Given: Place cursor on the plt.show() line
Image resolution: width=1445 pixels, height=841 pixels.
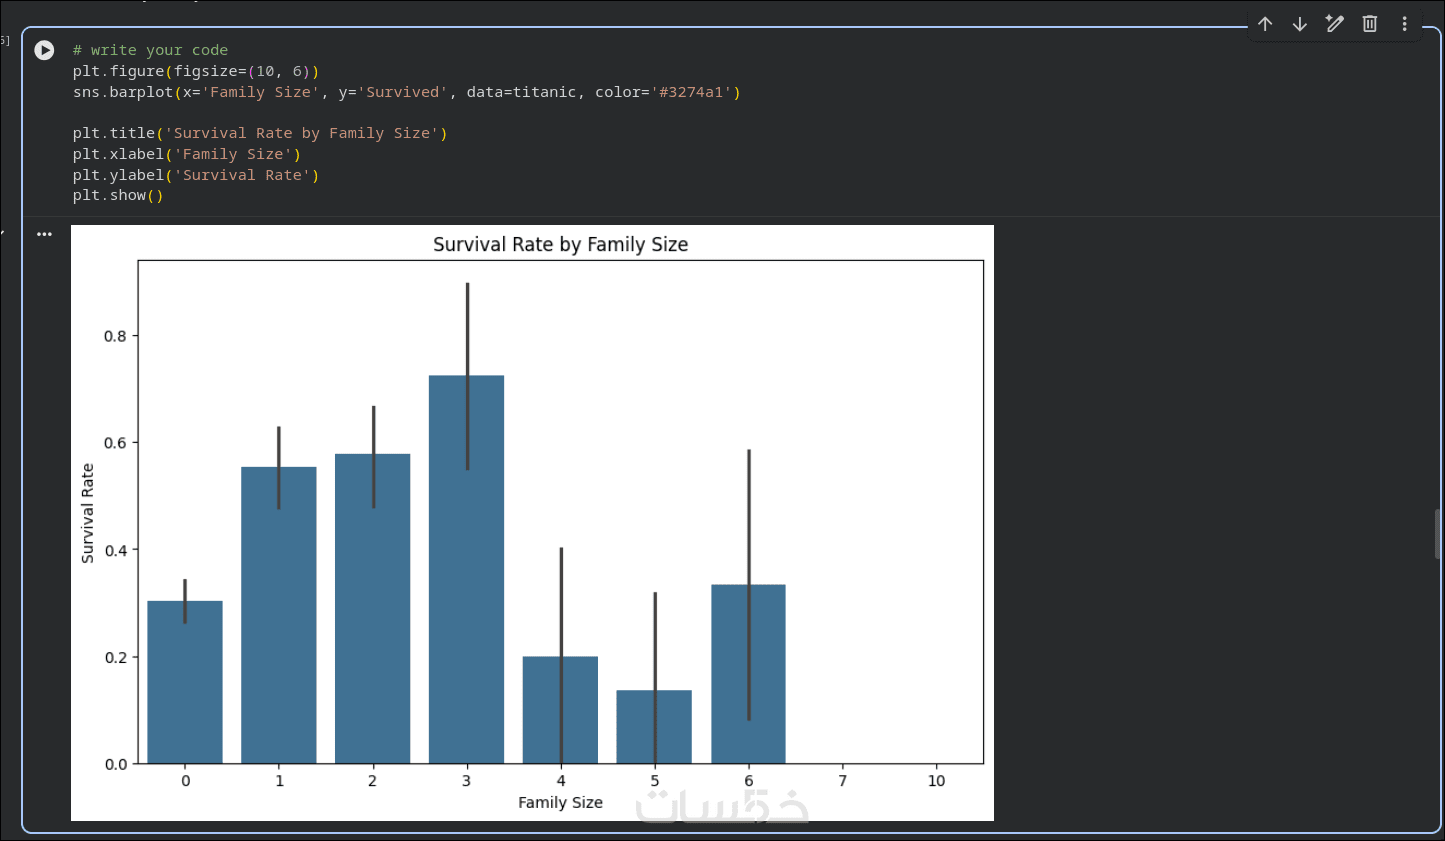Looking at the screenshot, I should pos(117,195).
